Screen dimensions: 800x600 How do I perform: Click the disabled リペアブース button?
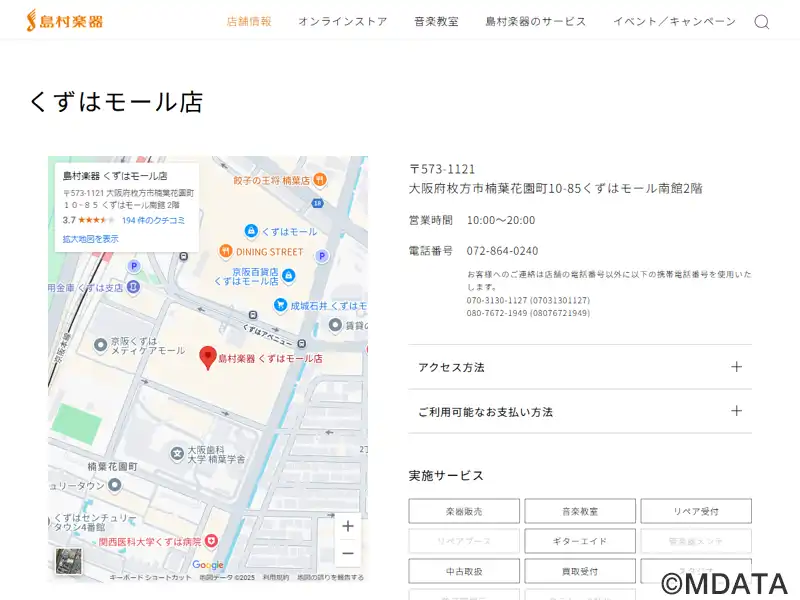point(464,541)
